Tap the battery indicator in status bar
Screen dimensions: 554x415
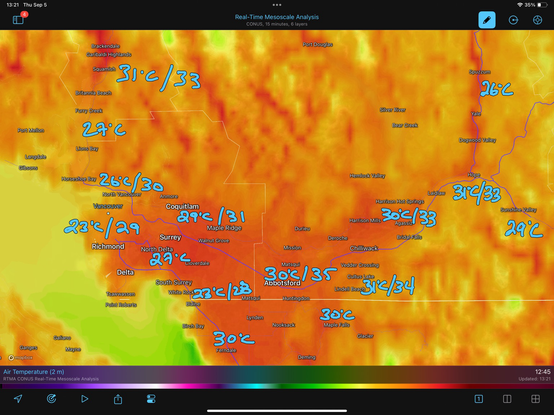[x=542, y=5]
